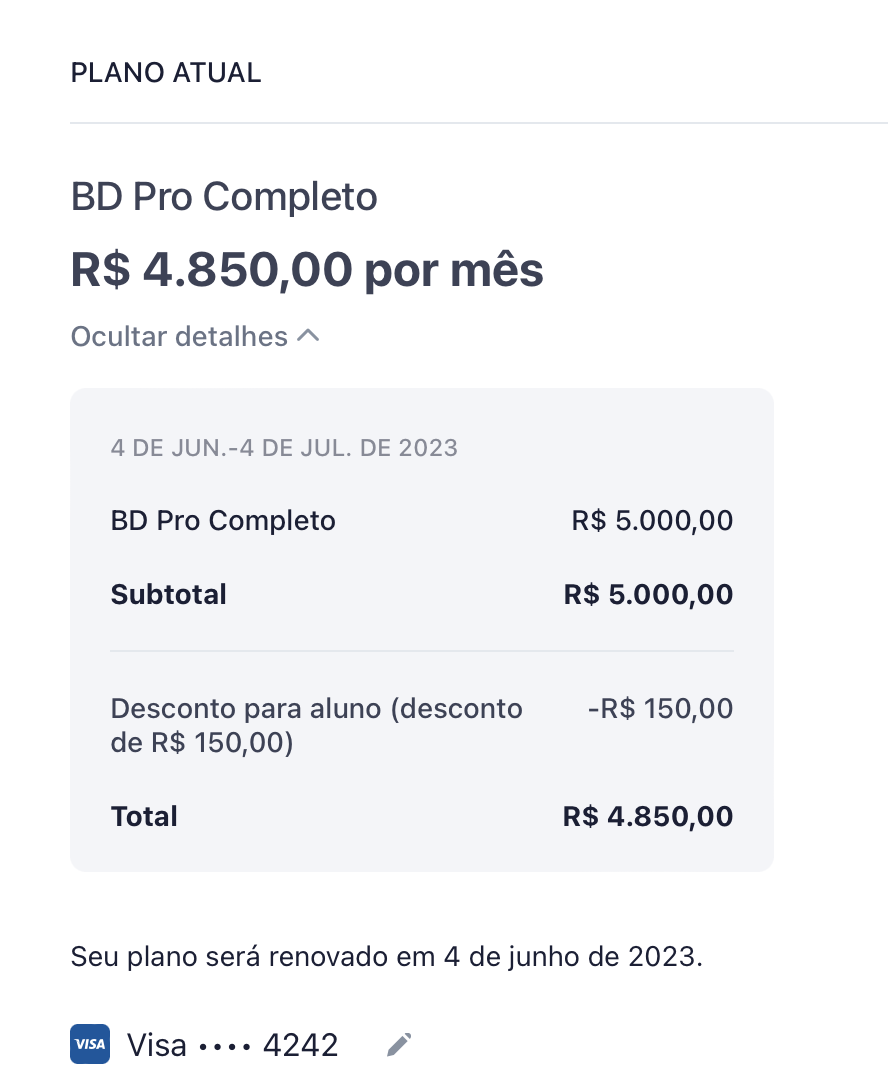
Task: Click the BD Pro Completo line item in details
Action: 223,521
